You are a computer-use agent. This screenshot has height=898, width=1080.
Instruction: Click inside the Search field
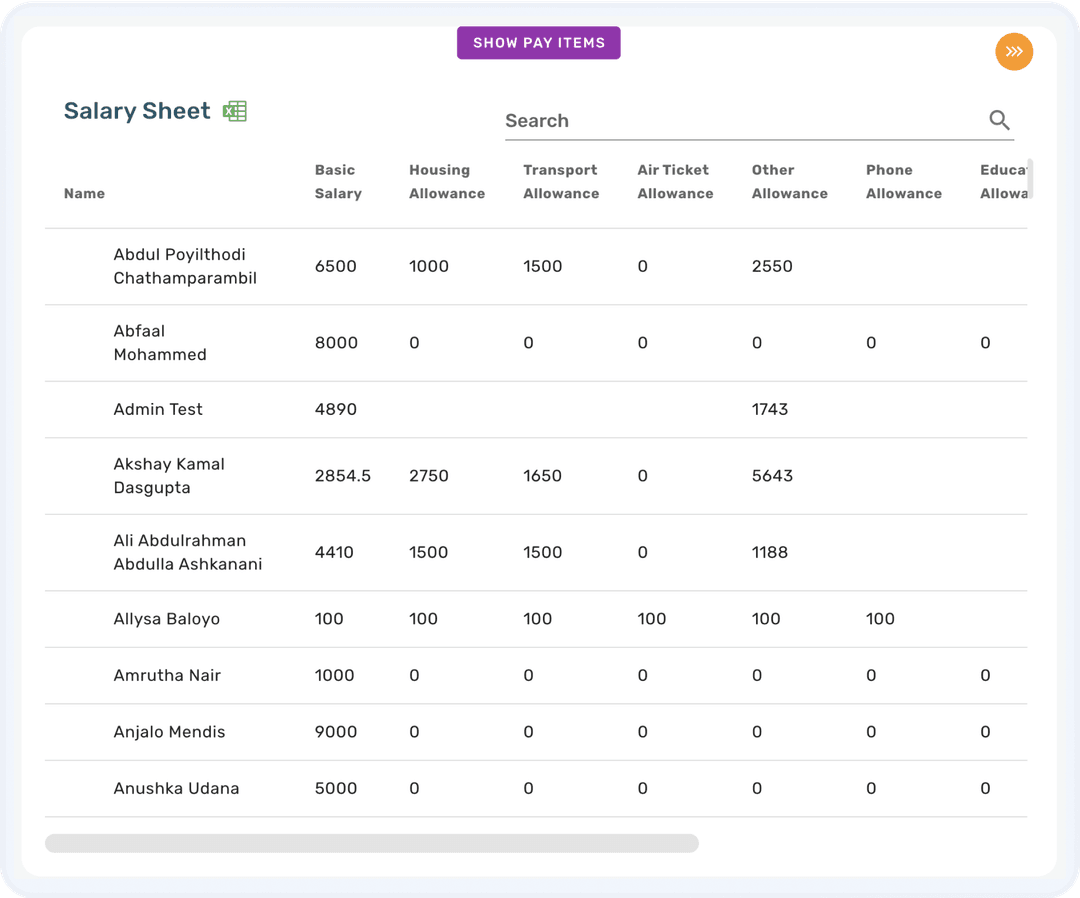coord(700,120)
